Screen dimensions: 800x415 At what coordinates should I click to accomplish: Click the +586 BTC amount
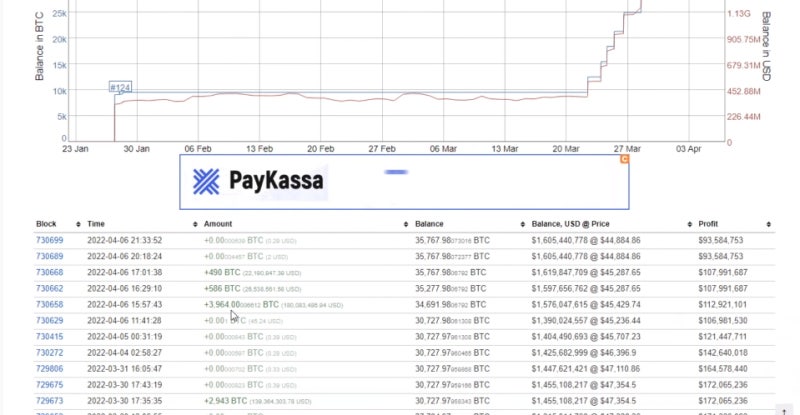(x=222, y=288)
